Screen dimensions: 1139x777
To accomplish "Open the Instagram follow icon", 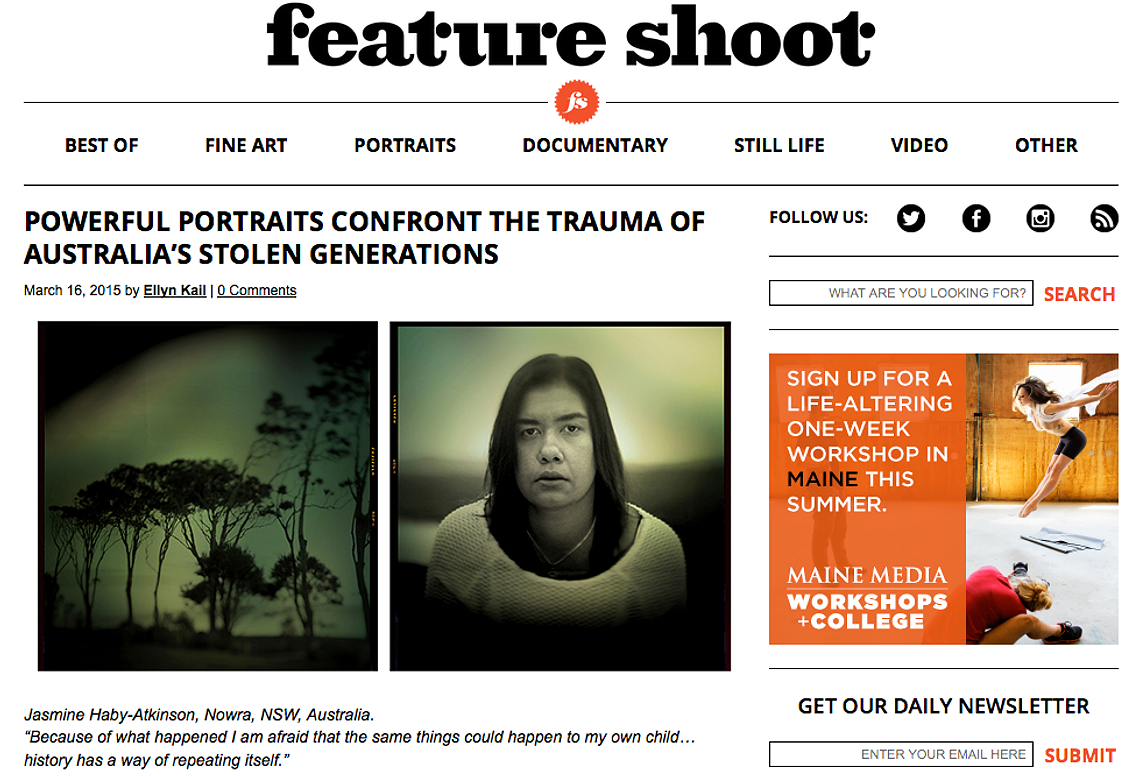I will point(1039,218).
